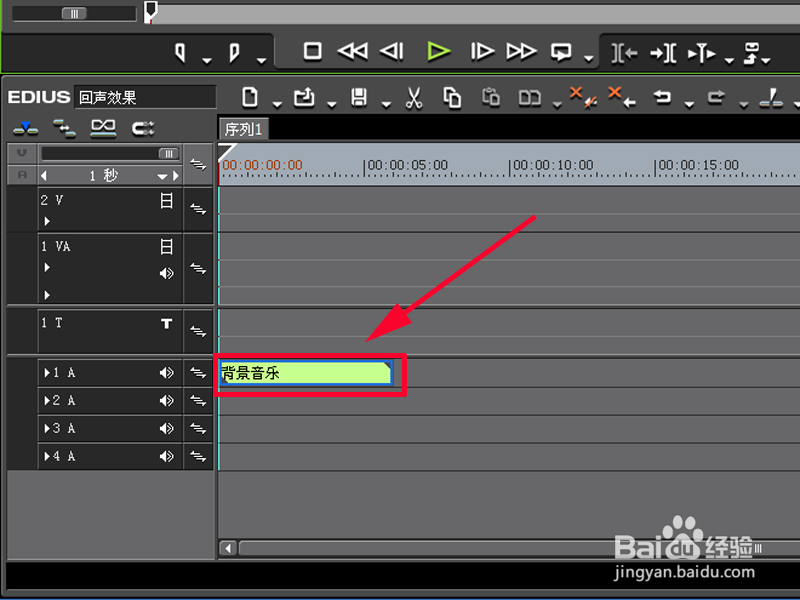This screenshot has width=800, height=600.
Task: Click the Ripple Delete icon with arrow
Action: (x=622, y=97)
